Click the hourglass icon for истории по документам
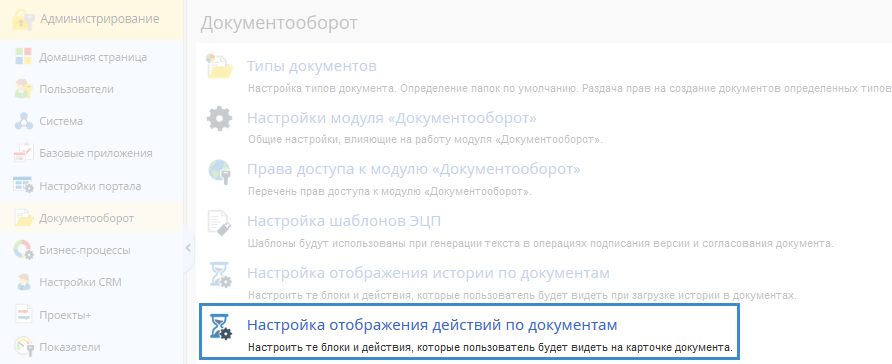The width and height of the screenshot is (892, 364). tap(220, 276)
